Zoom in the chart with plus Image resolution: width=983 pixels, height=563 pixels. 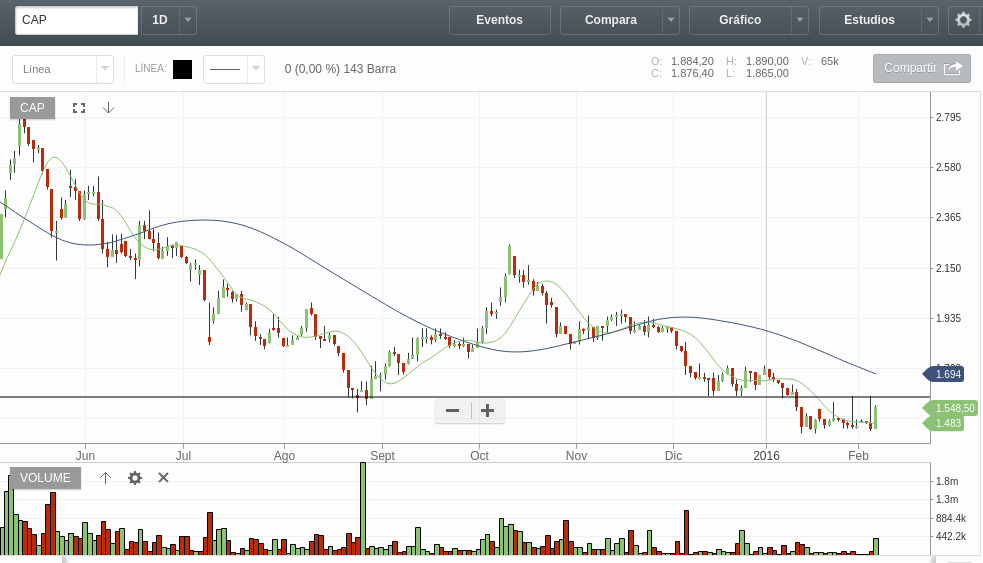(x=487, y=410)
